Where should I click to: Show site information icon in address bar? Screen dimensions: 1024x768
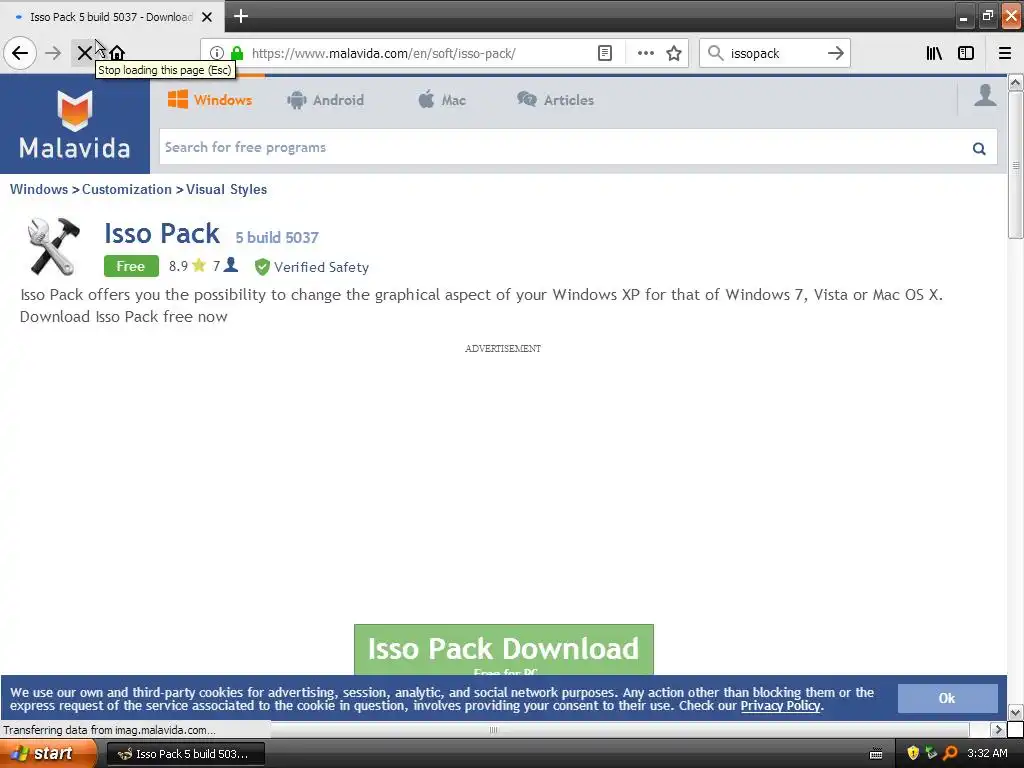(x=217, y=53)
